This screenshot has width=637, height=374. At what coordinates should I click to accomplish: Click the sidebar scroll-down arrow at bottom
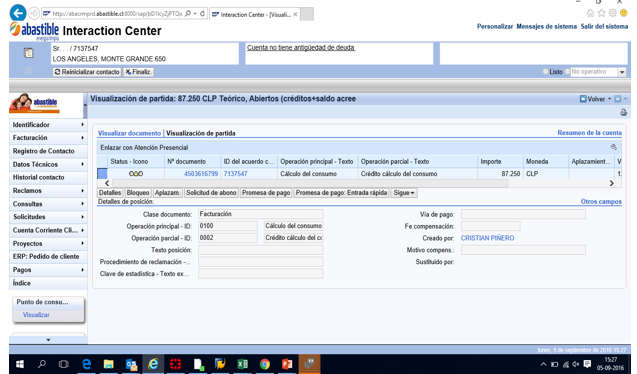point(48,340)
